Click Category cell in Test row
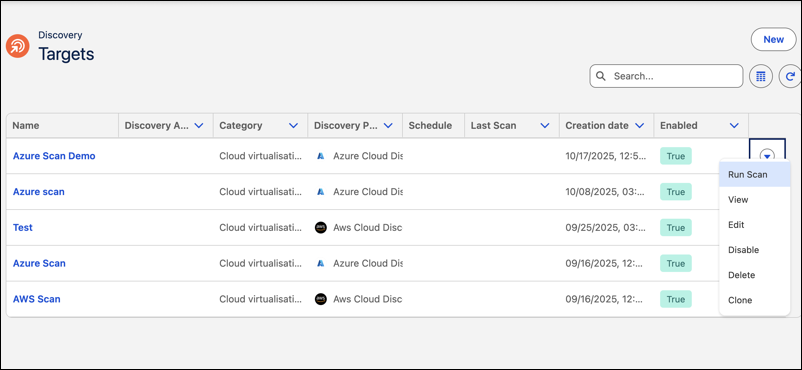This screenshot has height=370, width=802. 260,228
